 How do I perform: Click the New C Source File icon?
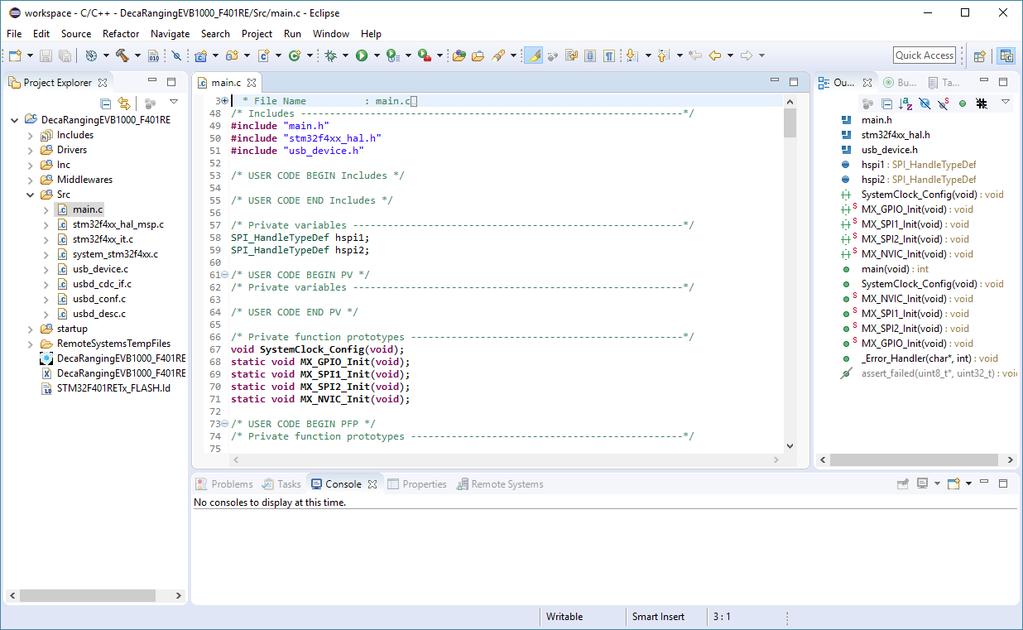point(263,55)
